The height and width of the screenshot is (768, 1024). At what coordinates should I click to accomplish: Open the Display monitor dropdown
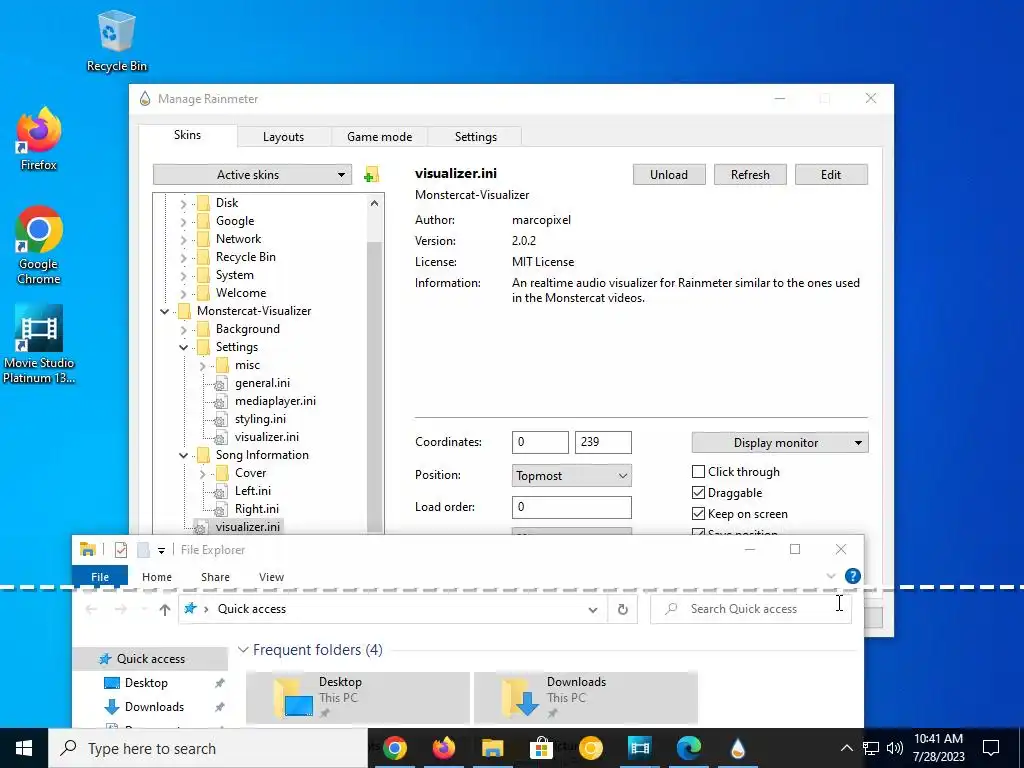click(x=780, y=443)
